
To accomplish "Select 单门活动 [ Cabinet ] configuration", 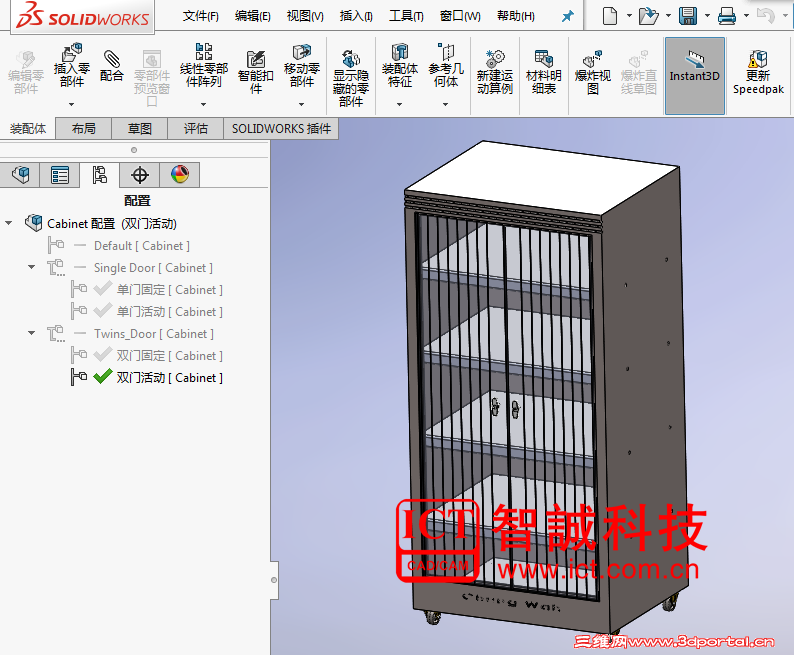I will point(170,311).
